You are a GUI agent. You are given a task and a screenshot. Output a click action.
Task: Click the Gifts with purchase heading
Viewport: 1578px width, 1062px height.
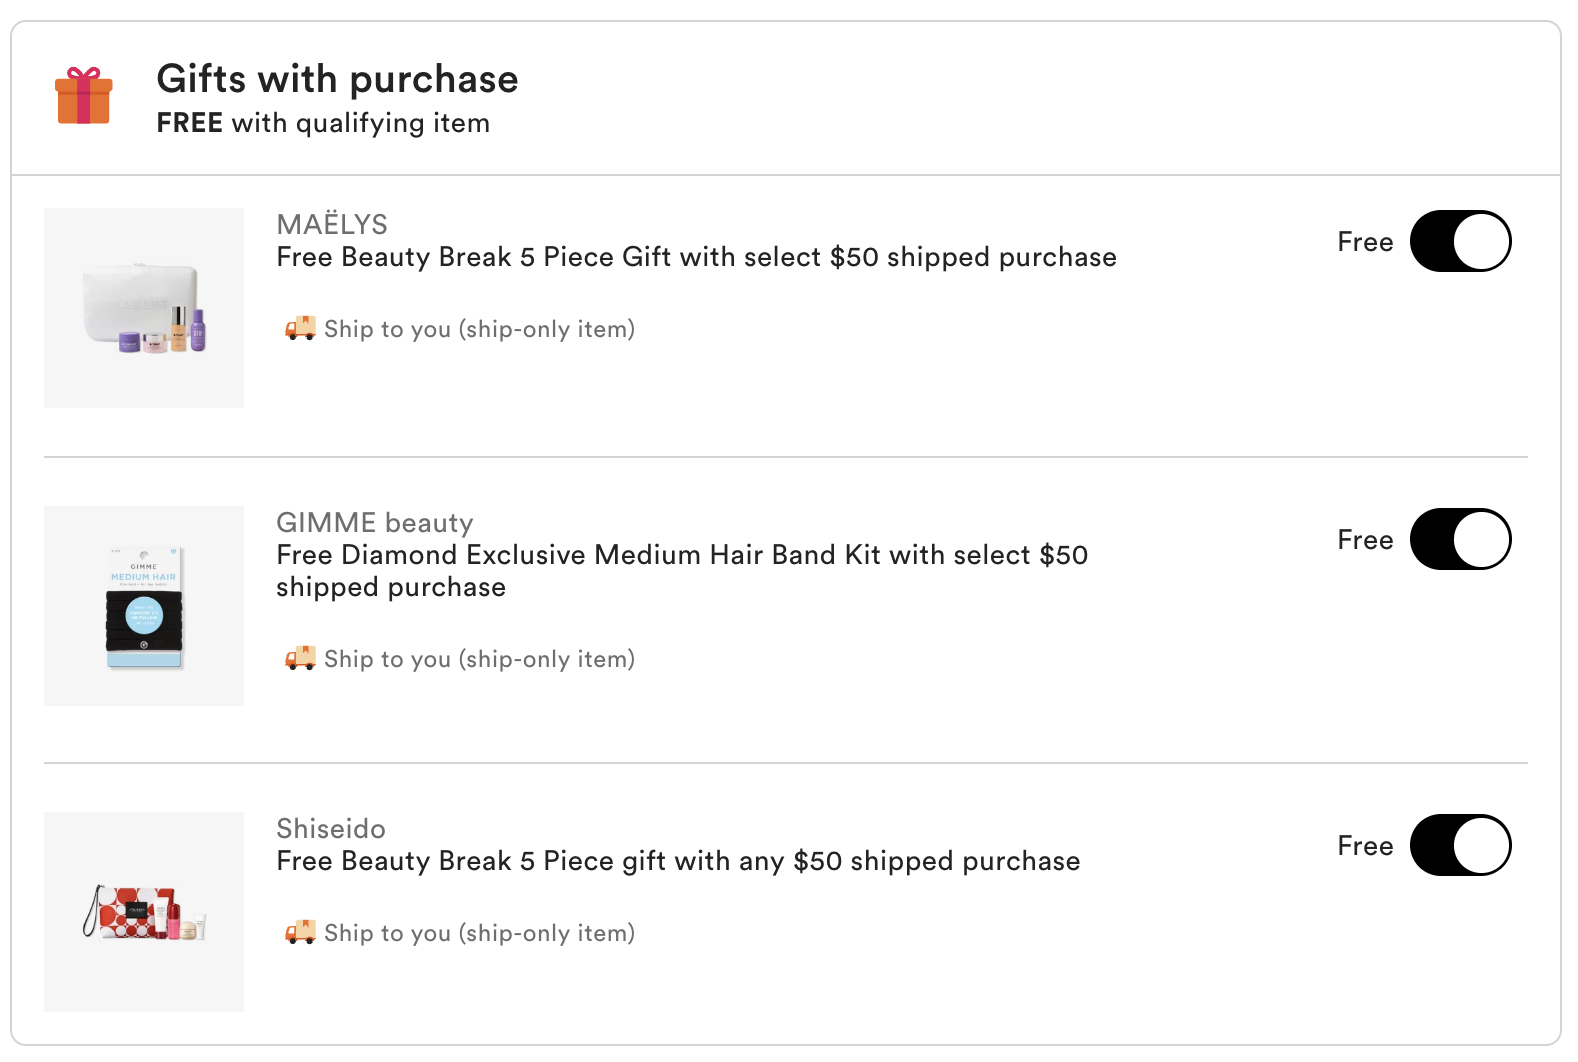point(337,79)
